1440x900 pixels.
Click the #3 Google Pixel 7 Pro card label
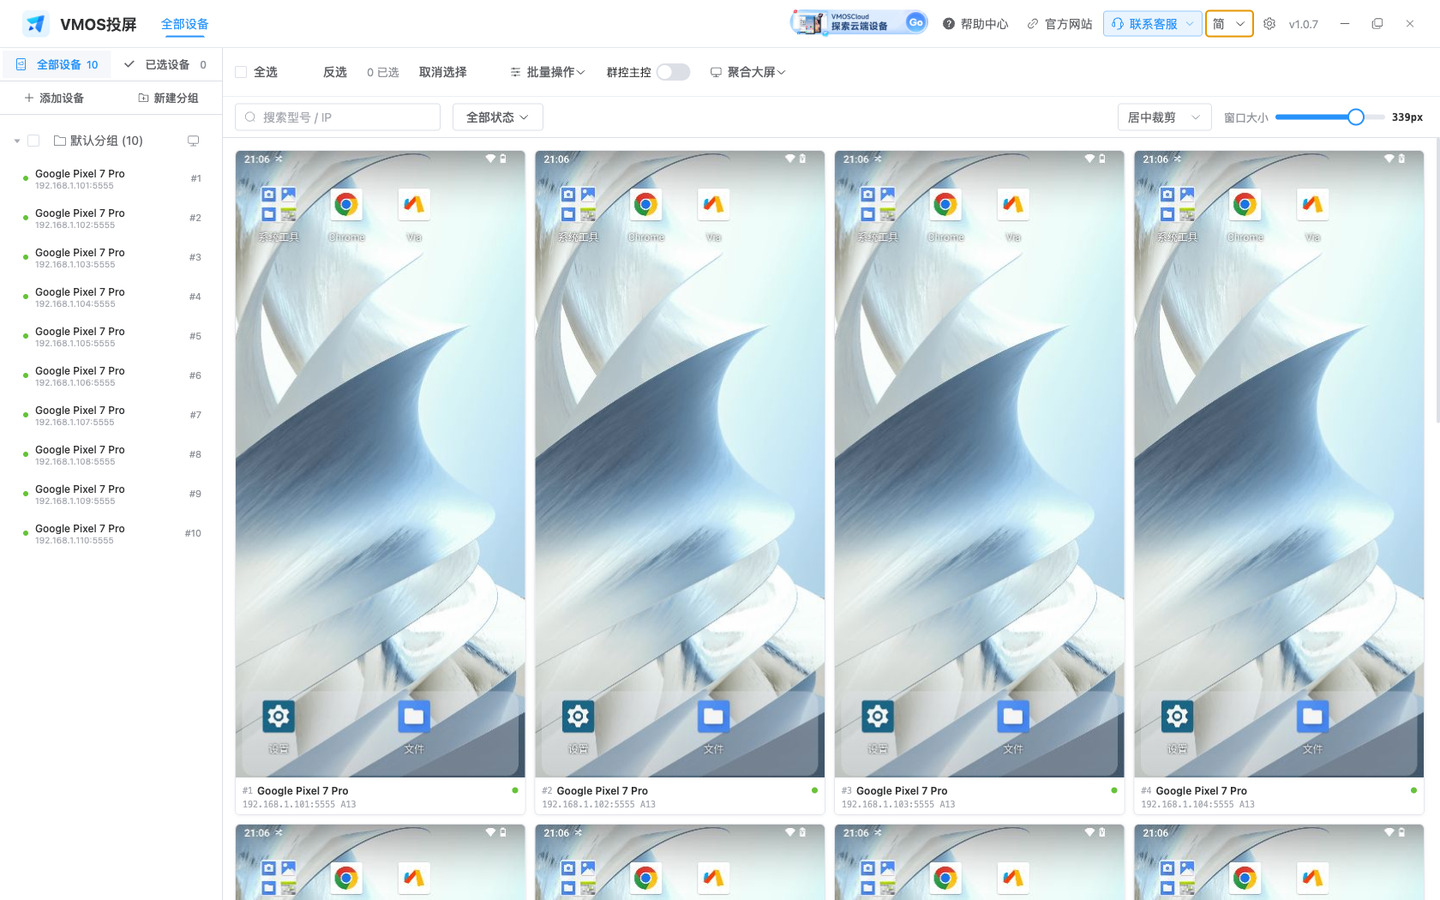click(x=895, y=791)
